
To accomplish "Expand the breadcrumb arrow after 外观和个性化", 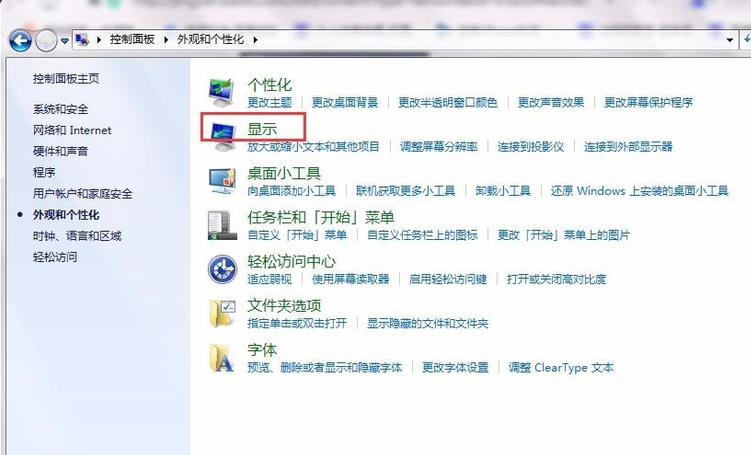I will pyautogui.click(x=255, y=40).
